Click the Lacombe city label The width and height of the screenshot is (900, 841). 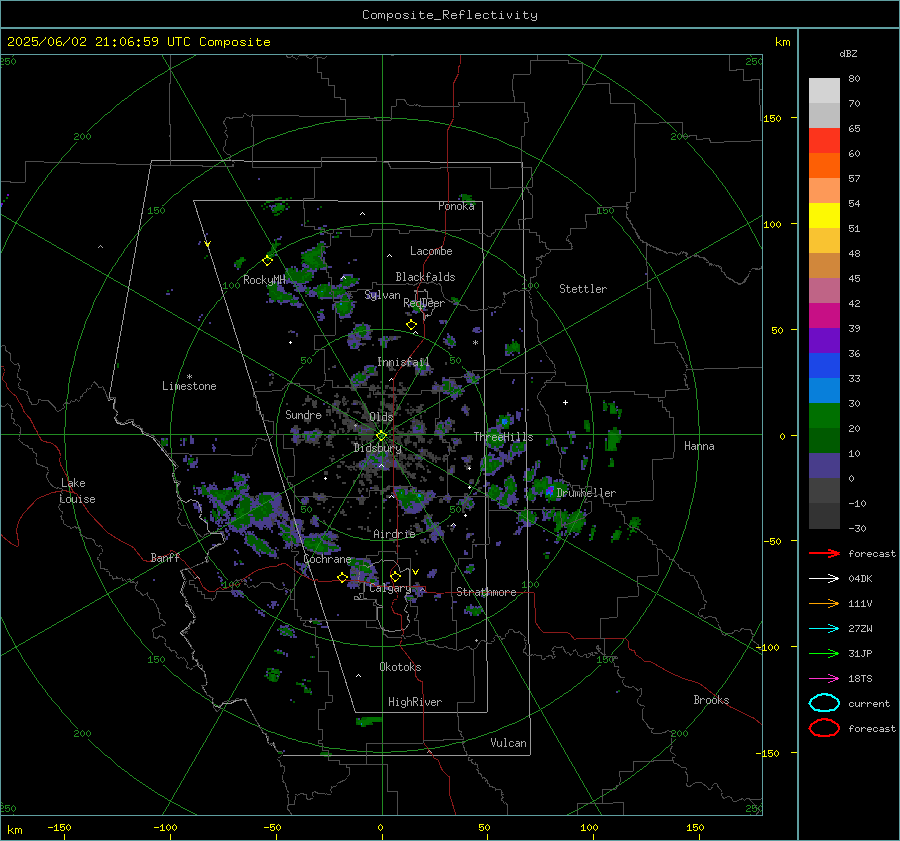click(x=430, y=251)
